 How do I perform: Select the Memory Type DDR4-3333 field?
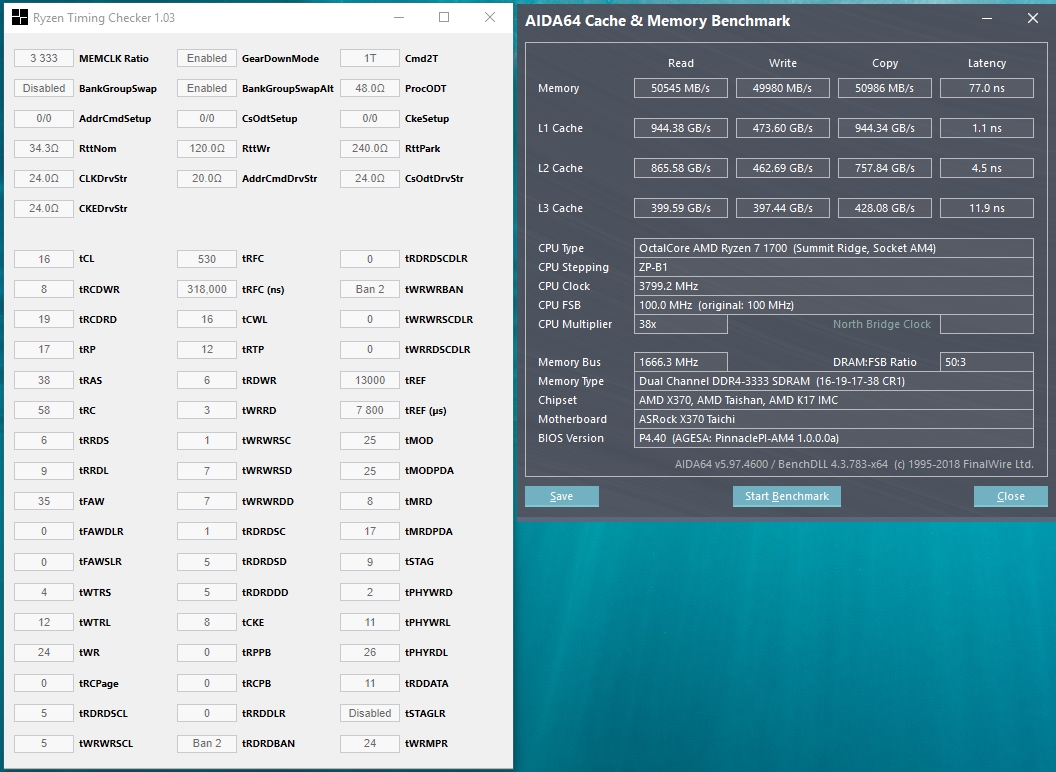(834, 381)
